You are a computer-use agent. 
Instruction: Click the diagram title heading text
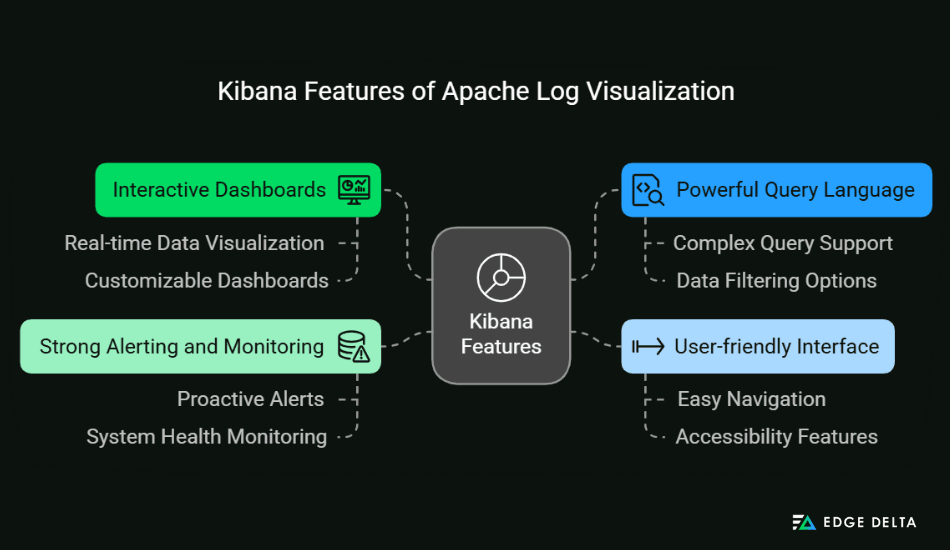pos(476,91)
